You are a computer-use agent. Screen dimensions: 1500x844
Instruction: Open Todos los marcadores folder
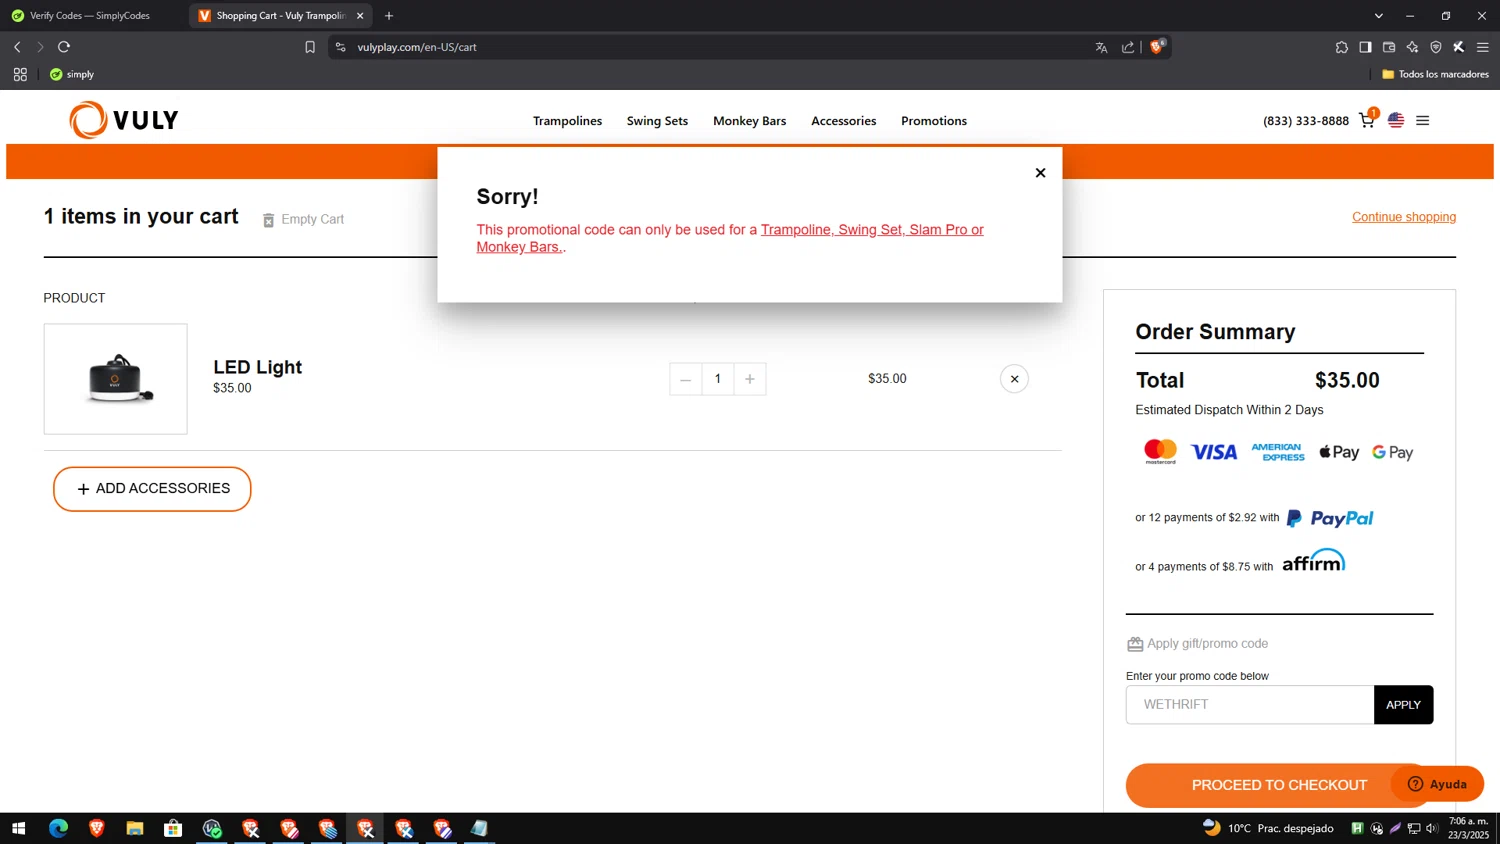click(1435, 74)
